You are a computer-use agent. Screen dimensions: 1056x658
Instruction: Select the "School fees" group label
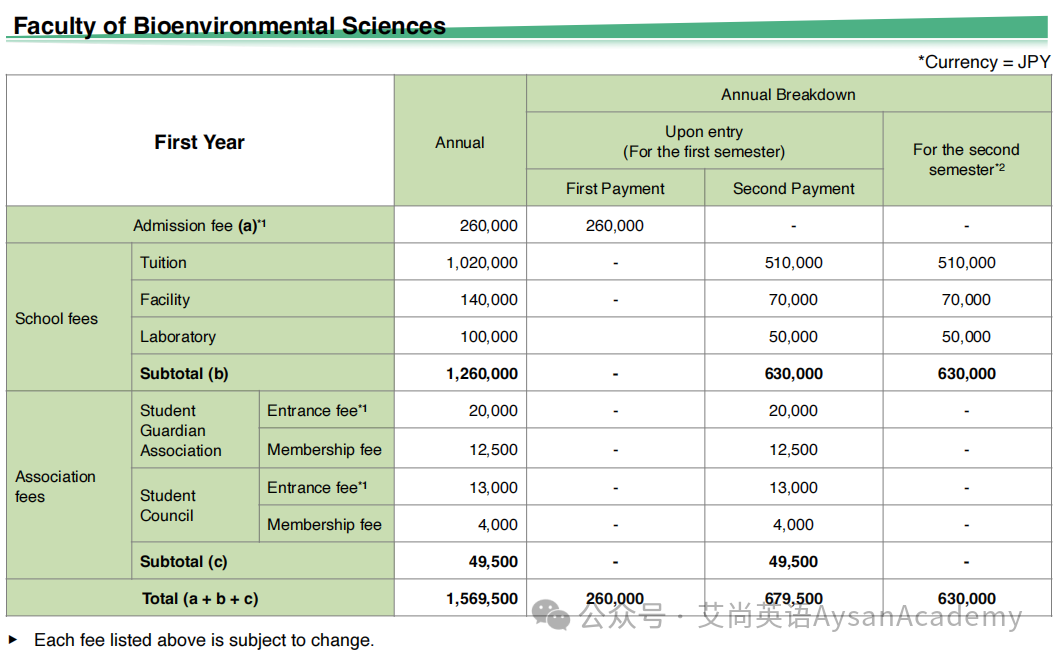(57, 319)
